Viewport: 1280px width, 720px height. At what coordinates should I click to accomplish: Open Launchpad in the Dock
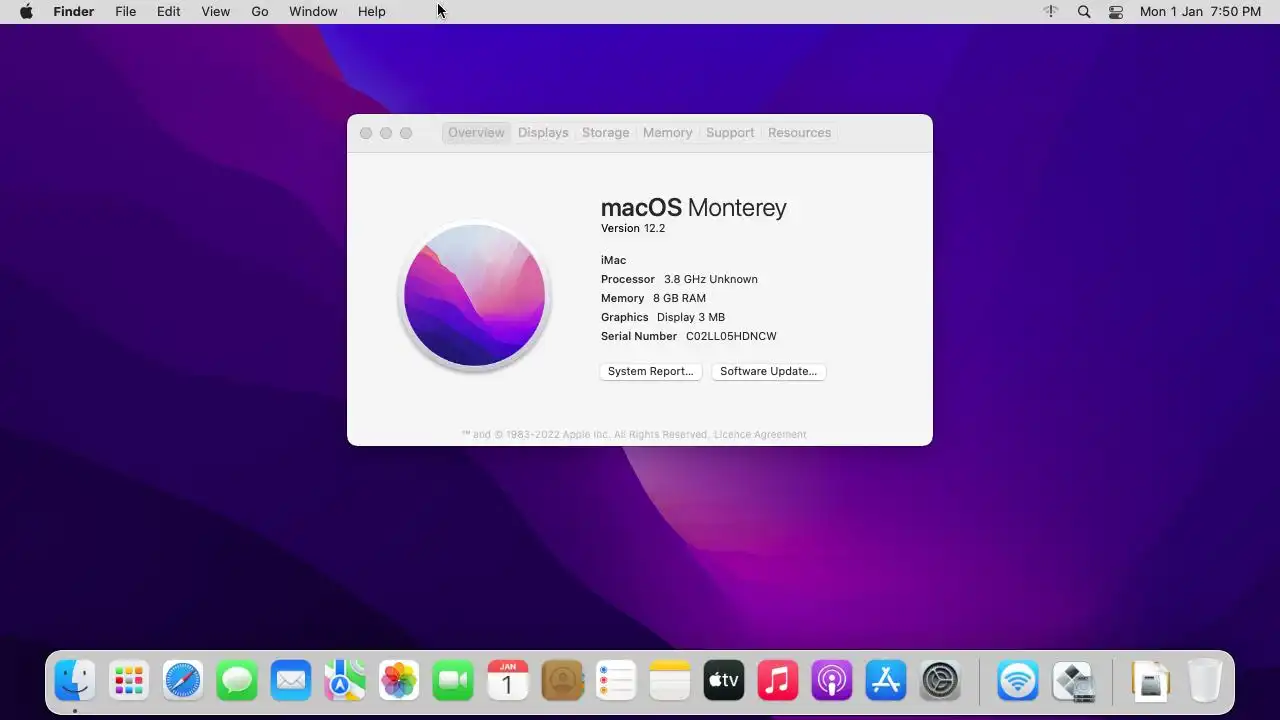tap(129, 681)
